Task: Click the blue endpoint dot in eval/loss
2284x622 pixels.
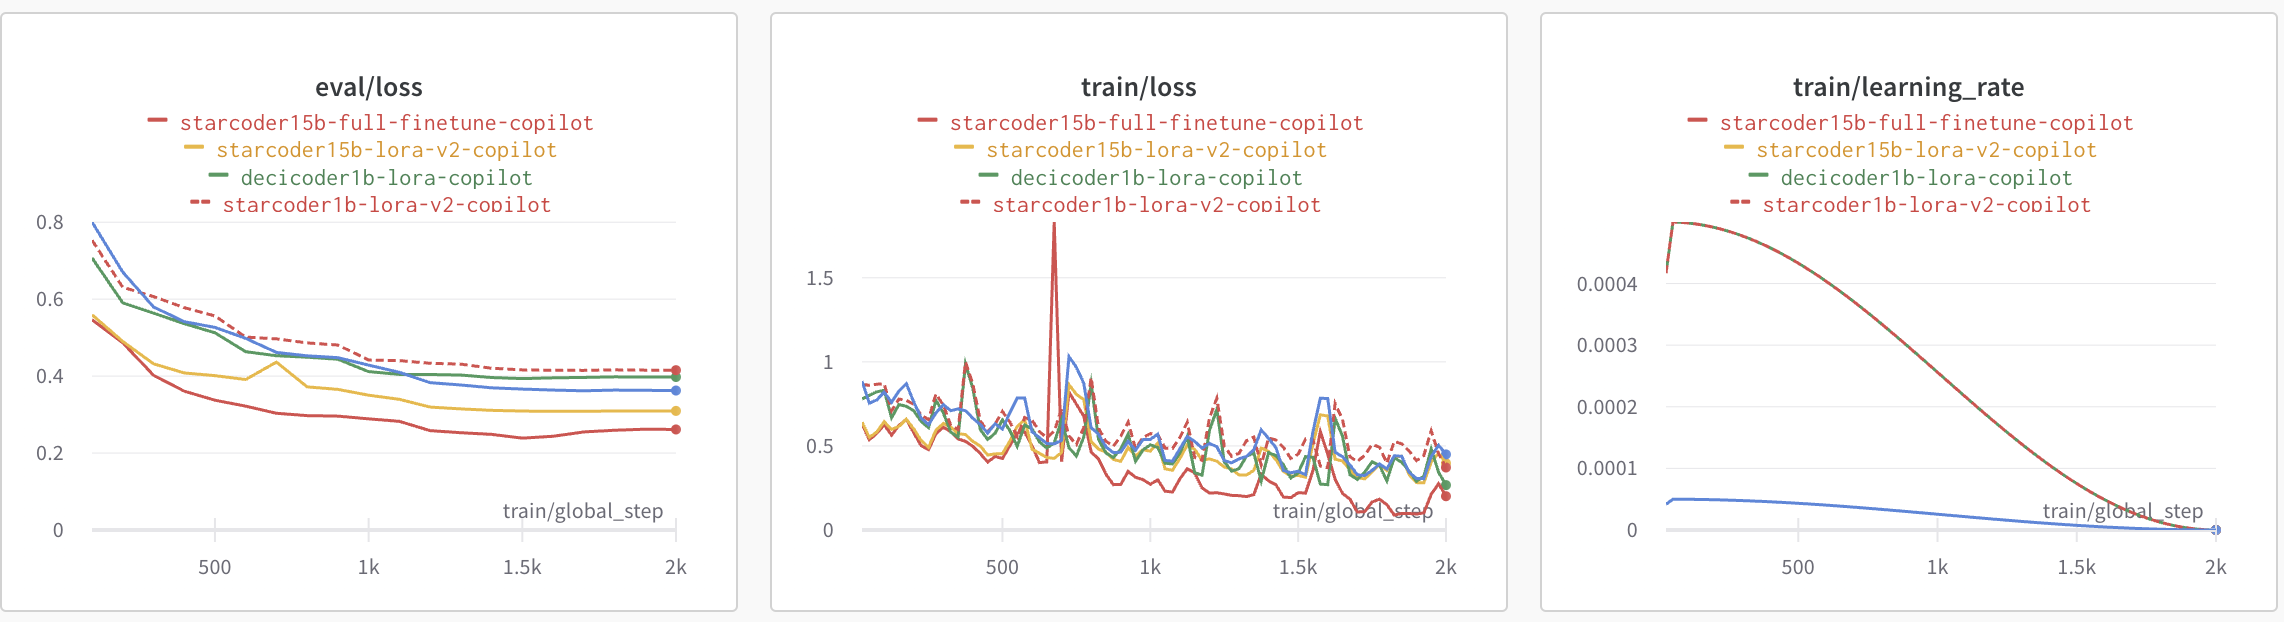Action: tap(676, 391)
